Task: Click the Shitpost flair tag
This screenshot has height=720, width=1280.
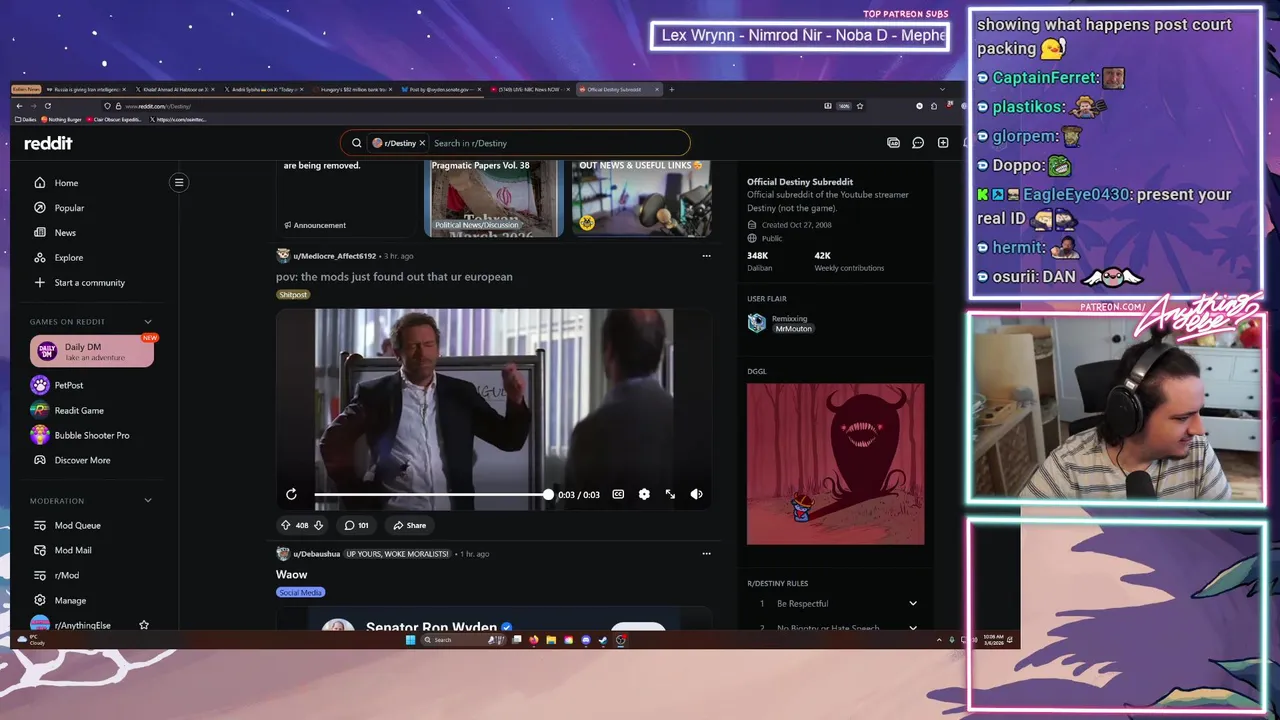Action: point(293,295)
